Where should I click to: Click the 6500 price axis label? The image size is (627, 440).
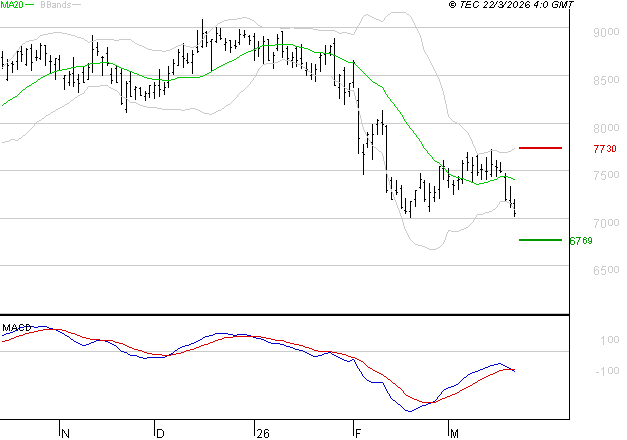click(606, 270)
